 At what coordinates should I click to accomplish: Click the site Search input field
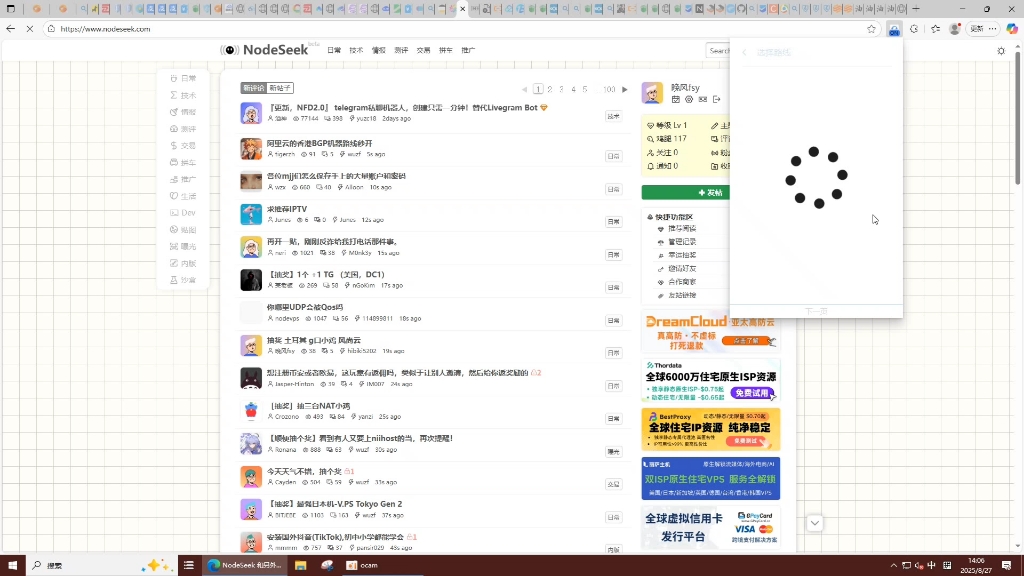[x=718, y=50]
